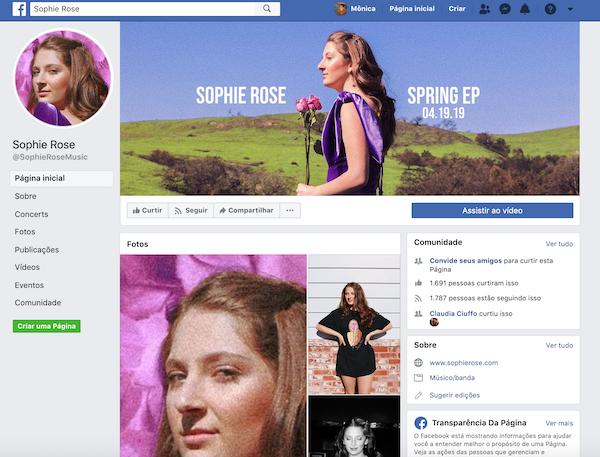Screen dimensions: 600x457
Task: Open the help question mark icon
Action: click(x=549, y=9)
